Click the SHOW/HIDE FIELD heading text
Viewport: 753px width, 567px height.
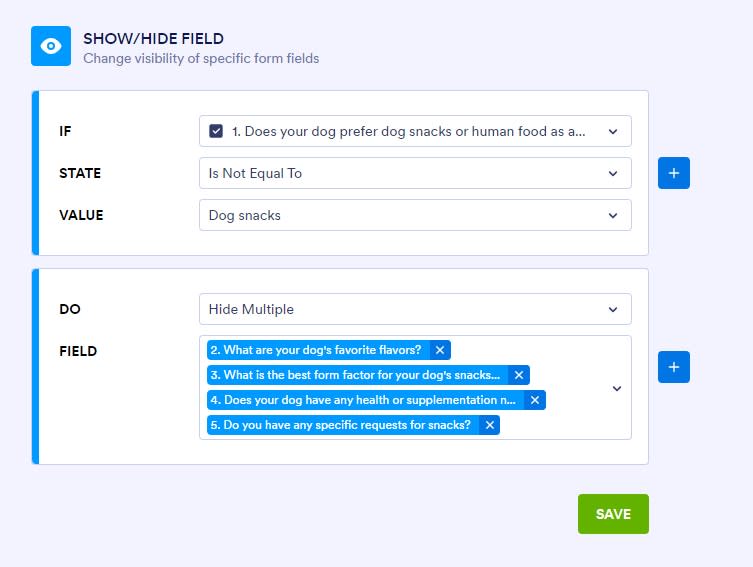coord(154,38)
